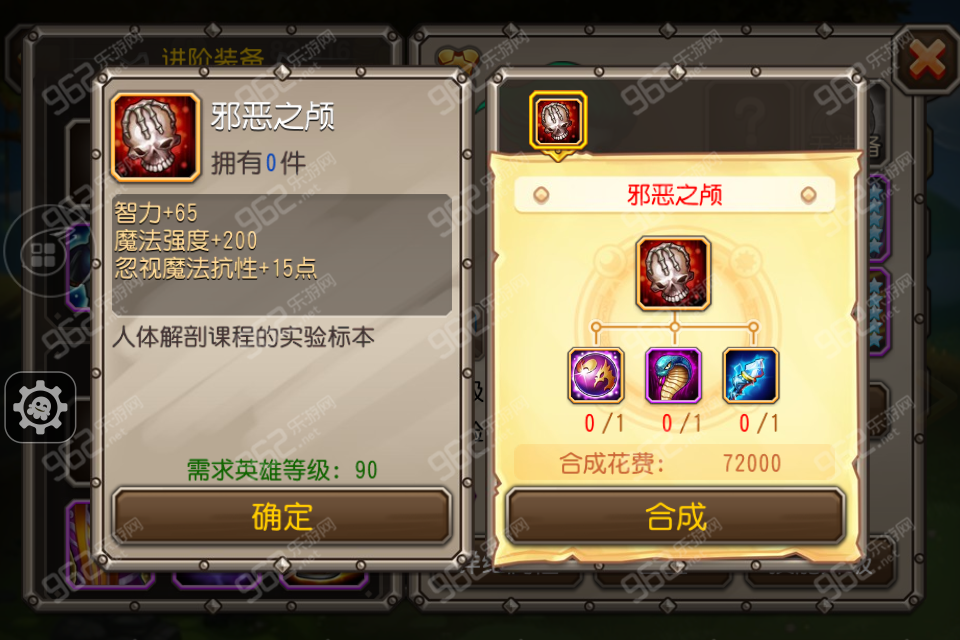Close the panel with red X
Viewport: 960px width, 640px height.
[927, 60]
